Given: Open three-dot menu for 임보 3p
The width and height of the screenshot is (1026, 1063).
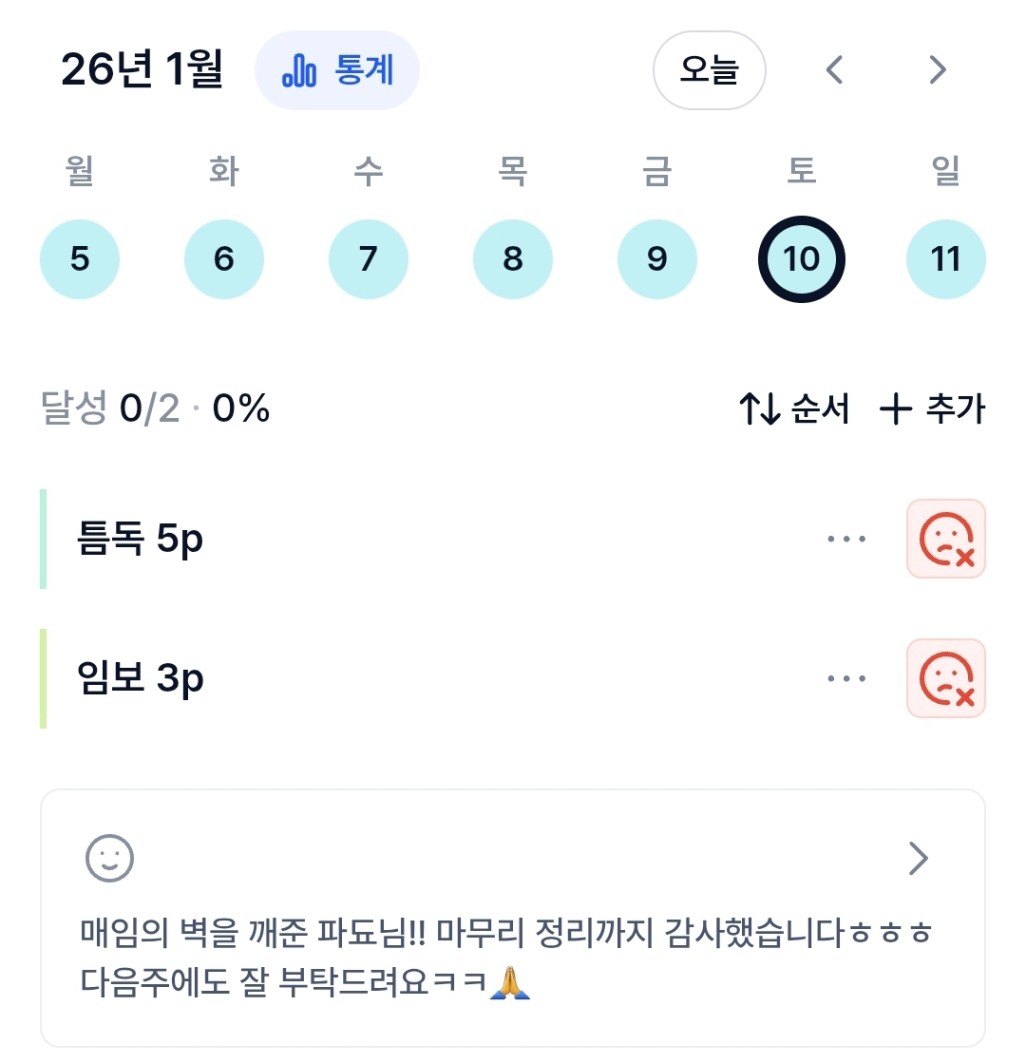Looking at the screenshot, I should (846, 679).
